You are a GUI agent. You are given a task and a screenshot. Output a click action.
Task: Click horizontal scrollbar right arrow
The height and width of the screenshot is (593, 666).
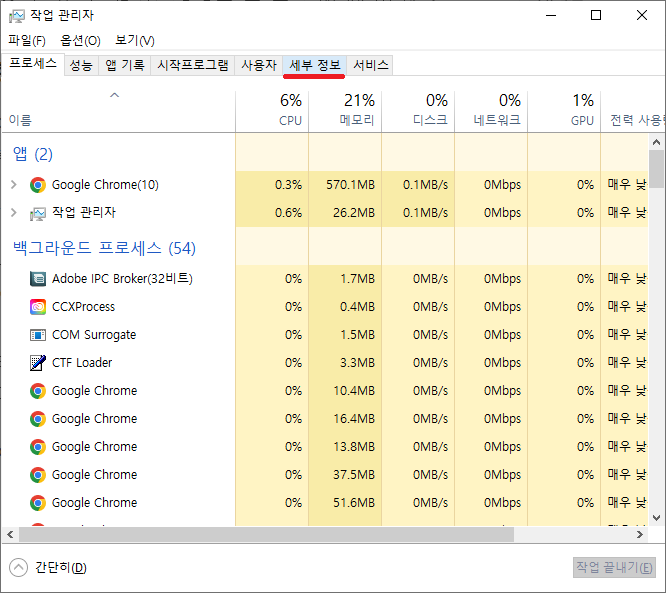click(x=640, y=534)
